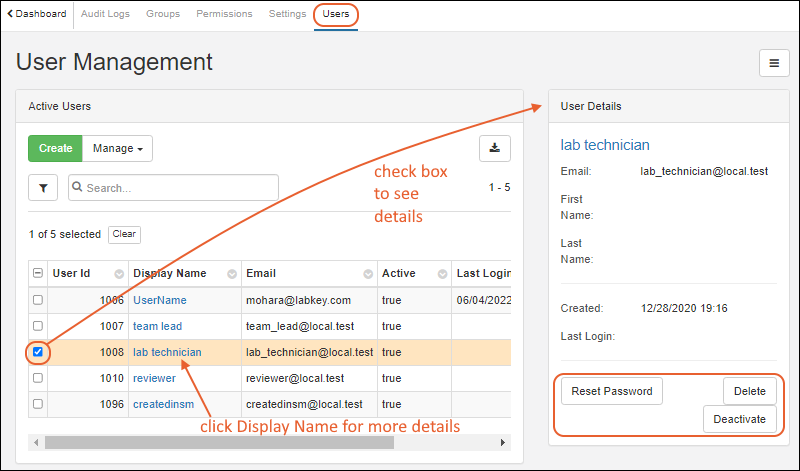Open the Display Name column menu

(x=232, y=274)
